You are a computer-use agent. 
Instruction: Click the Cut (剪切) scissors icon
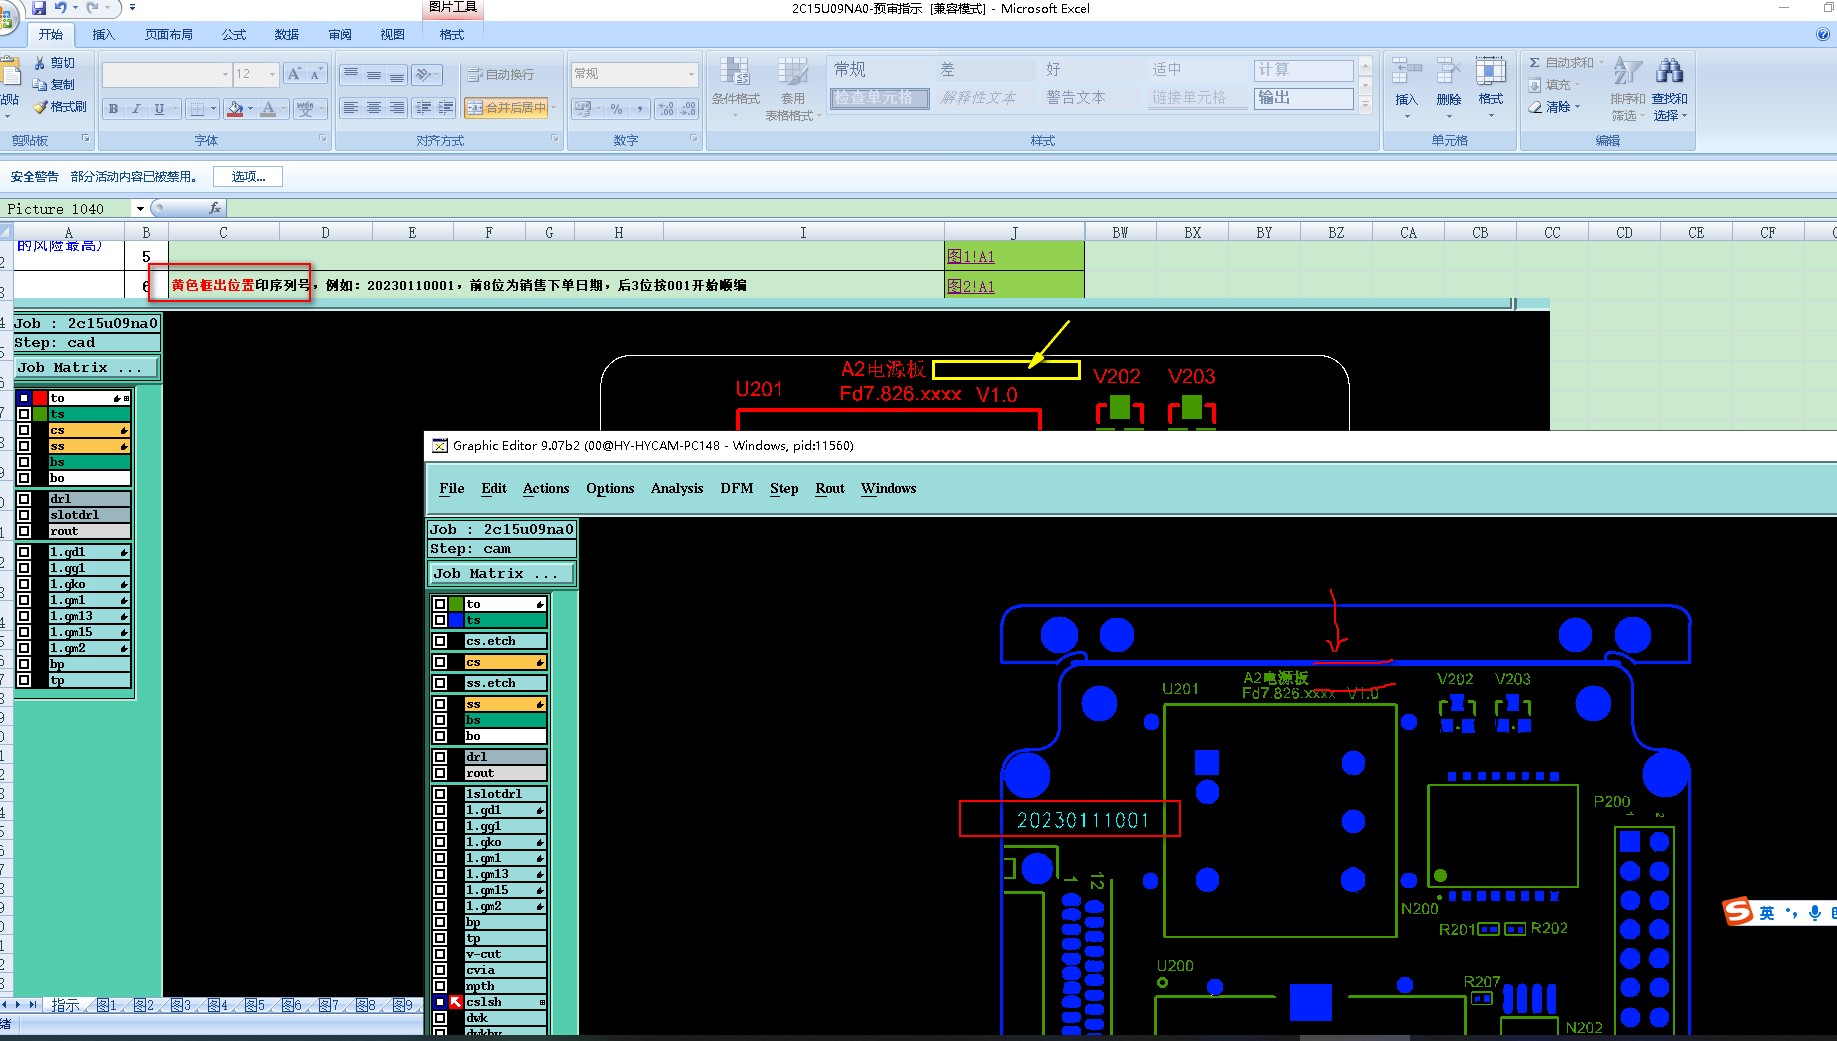tap(40, 62)
